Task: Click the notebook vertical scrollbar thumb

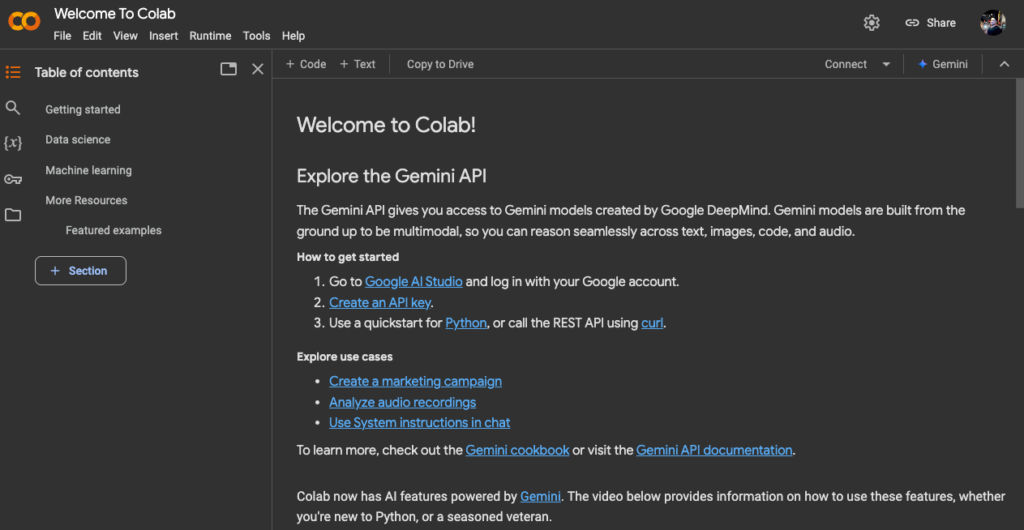Action: (x=1019, y=144)
